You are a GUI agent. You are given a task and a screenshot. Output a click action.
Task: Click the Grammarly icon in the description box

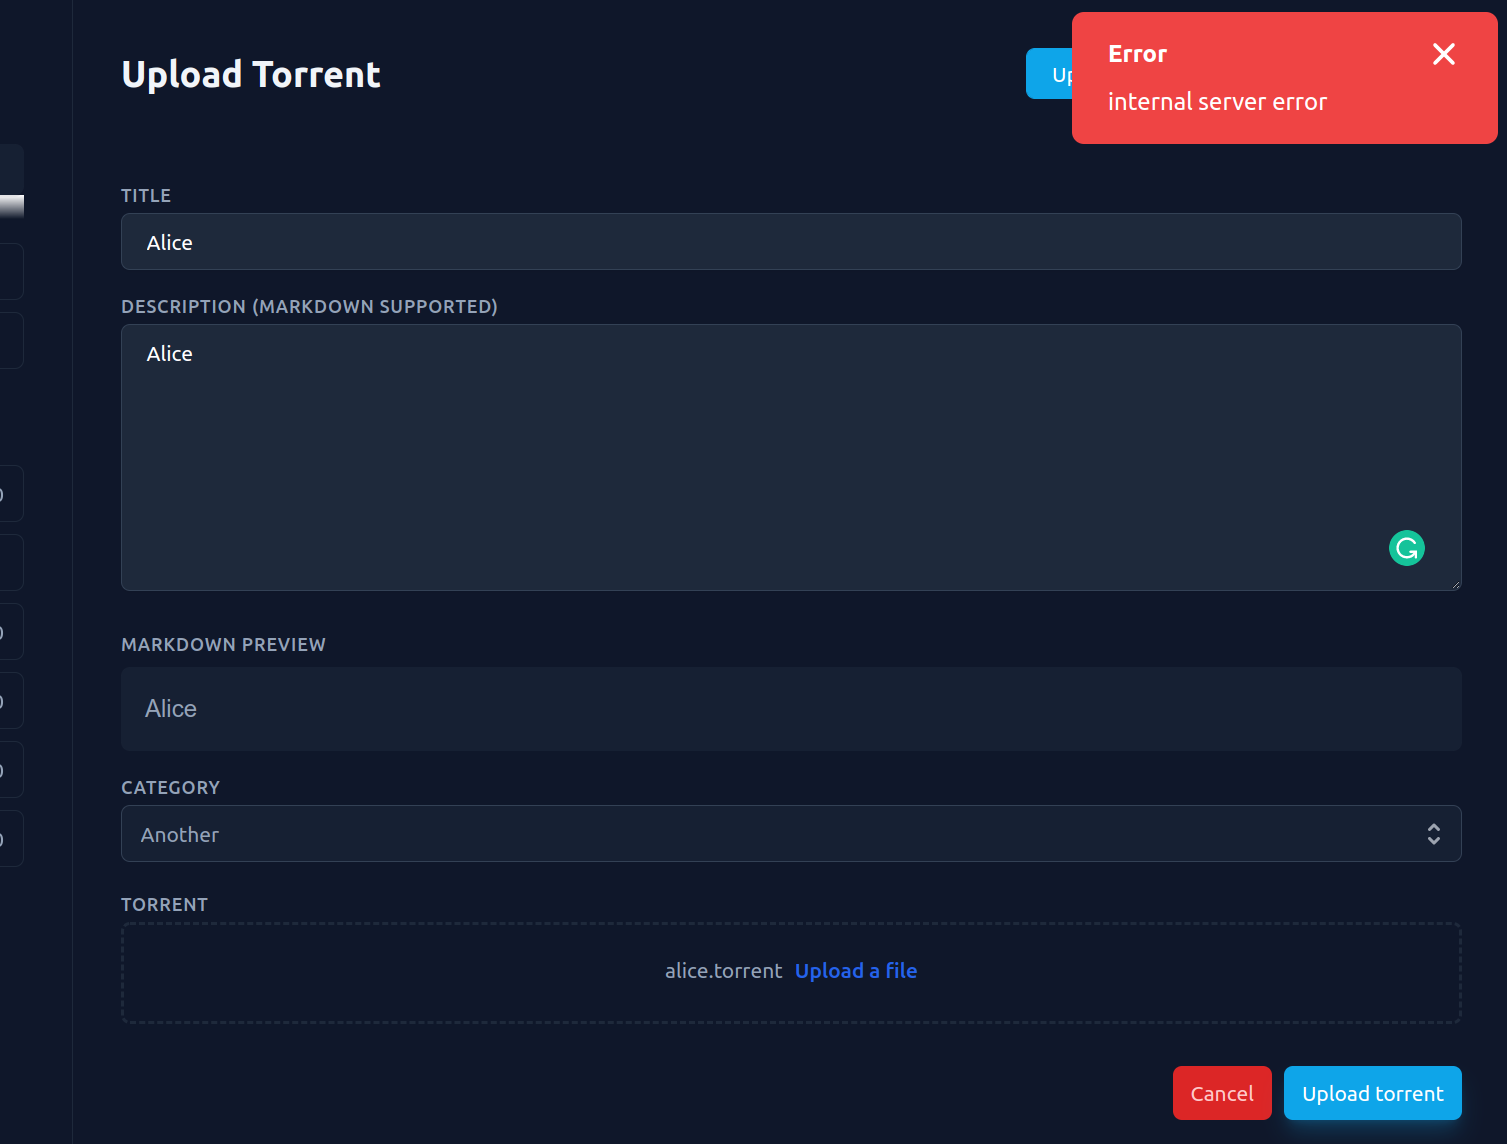click(1406, 548)
